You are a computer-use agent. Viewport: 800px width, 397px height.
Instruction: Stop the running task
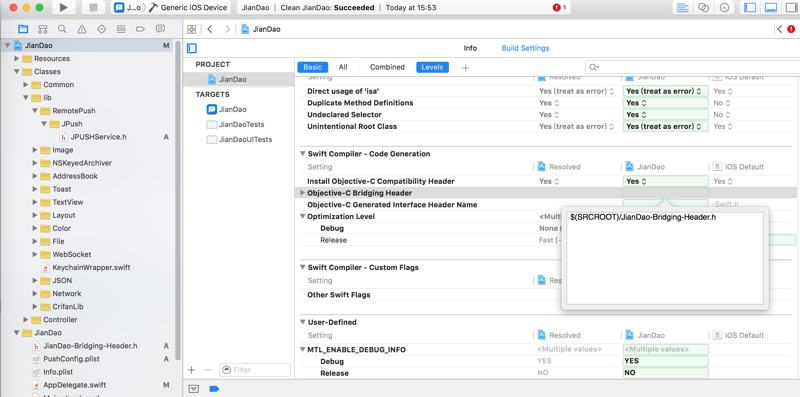[x=93, y=8]
